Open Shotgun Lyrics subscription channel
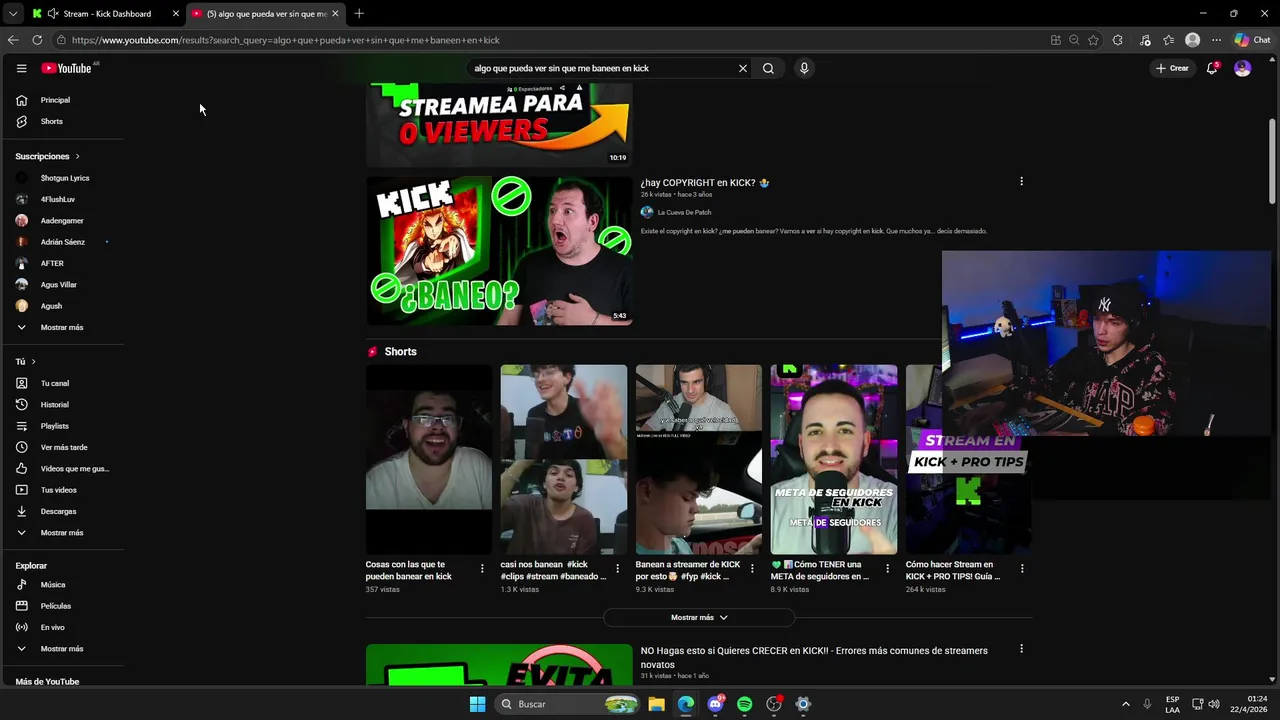This screenshot has height=720, width=1280. [63, 178]
